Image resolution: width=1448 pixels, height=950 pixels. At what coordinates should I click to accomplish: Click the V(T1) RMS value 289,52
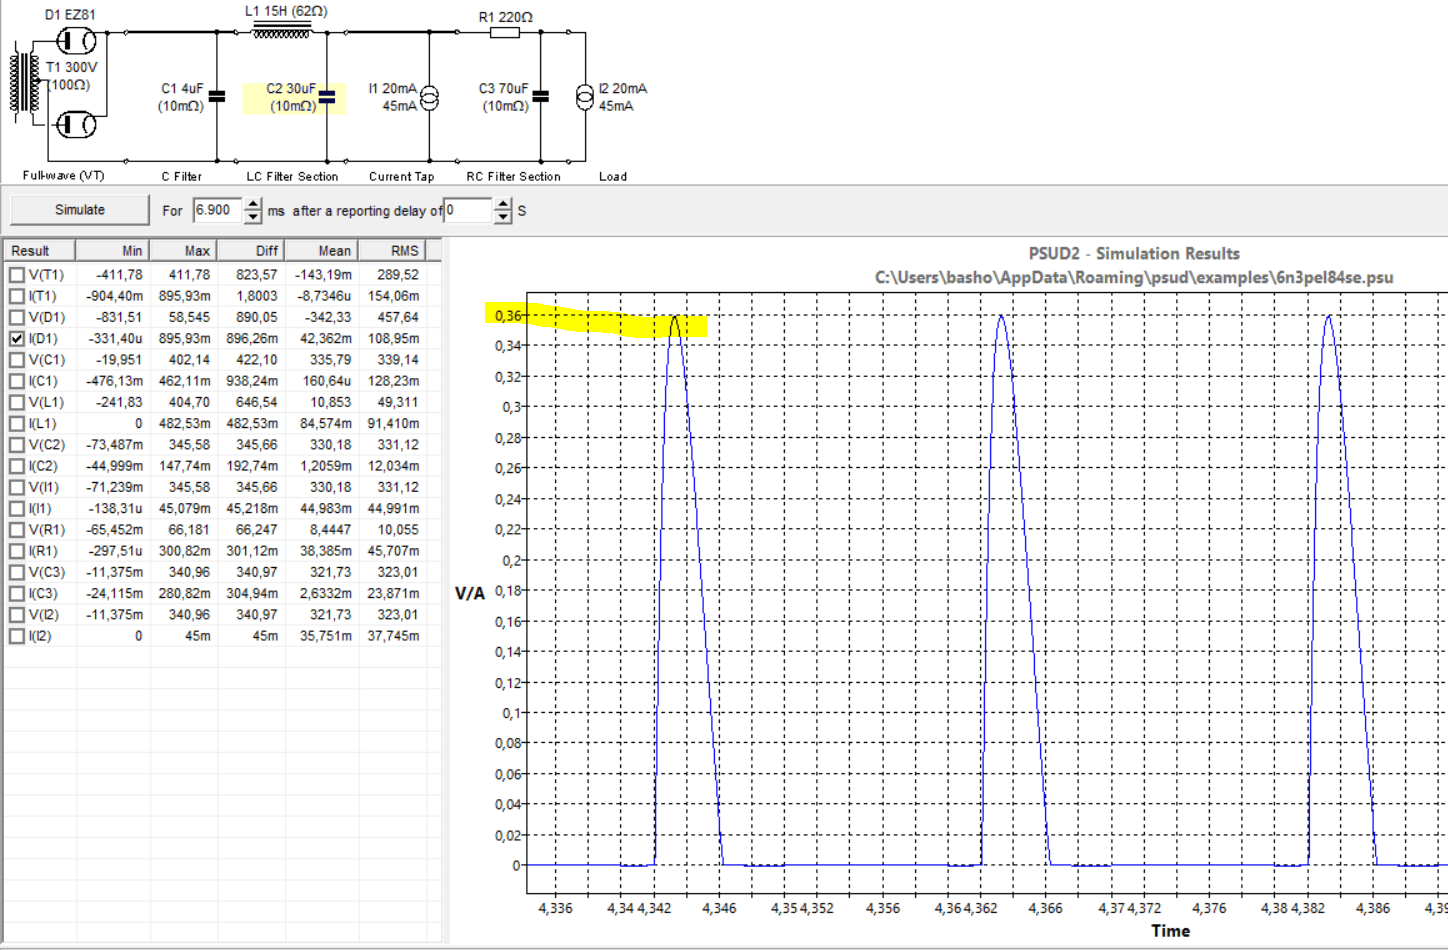tap(398, 275)
